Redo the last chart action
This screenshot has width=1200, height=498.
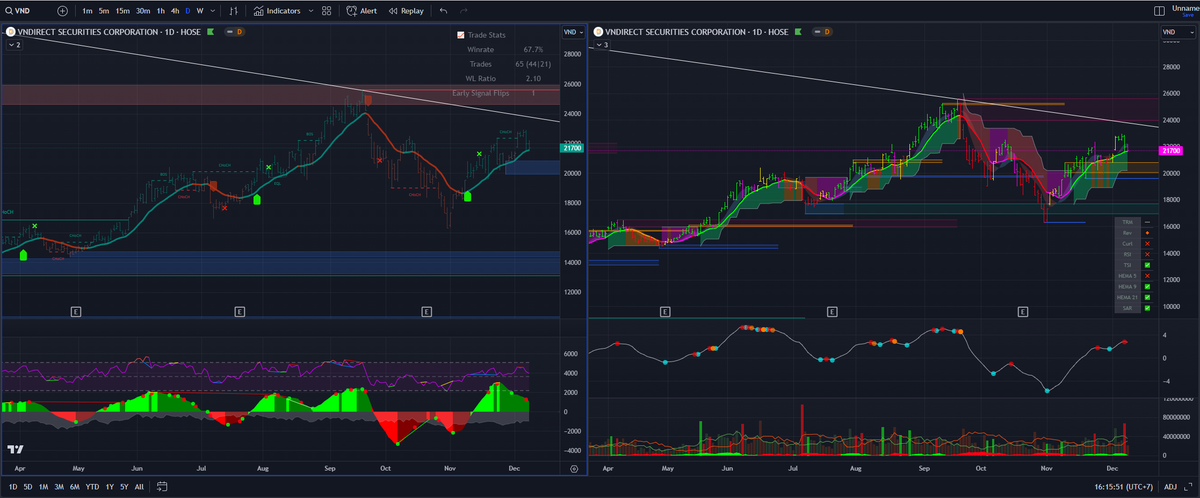[x=466, y=10]
